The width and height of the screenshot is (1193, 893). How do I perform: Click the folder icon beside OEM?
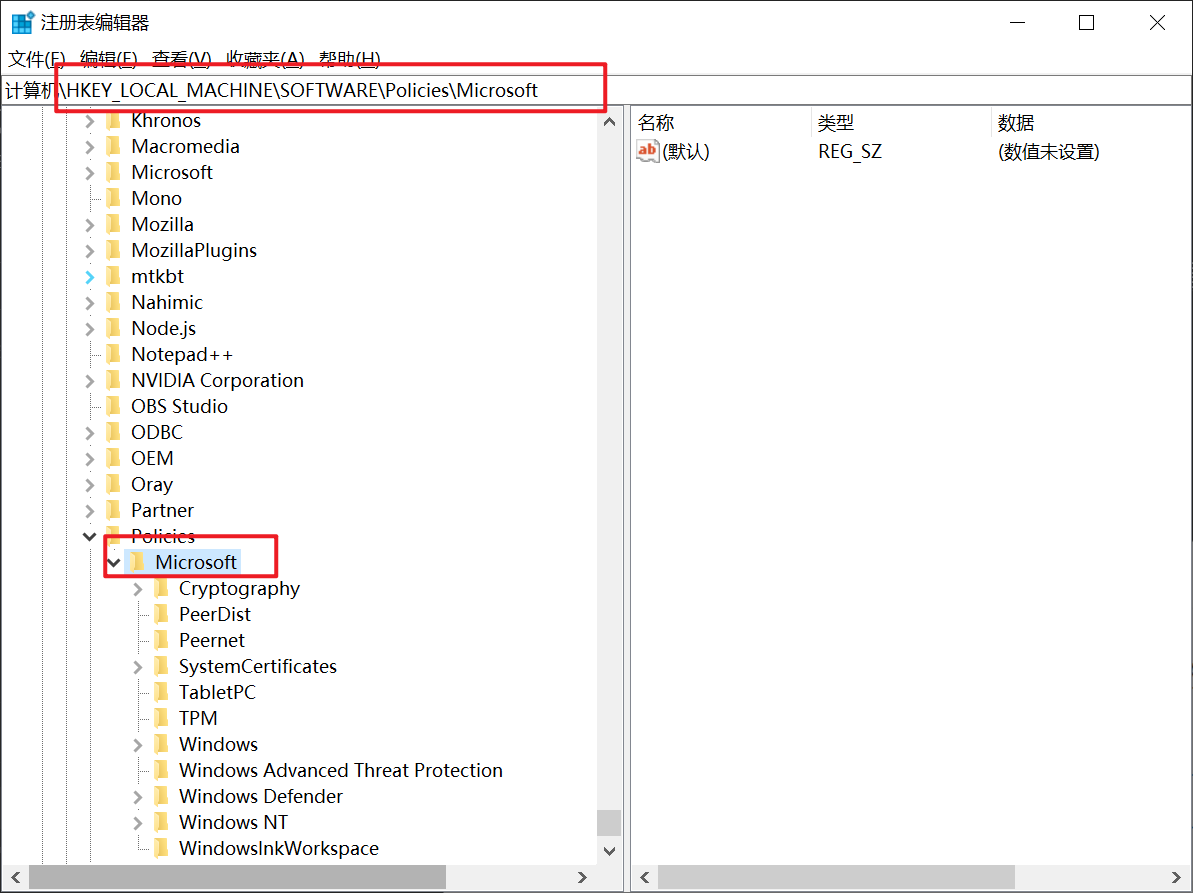point(113,459)
